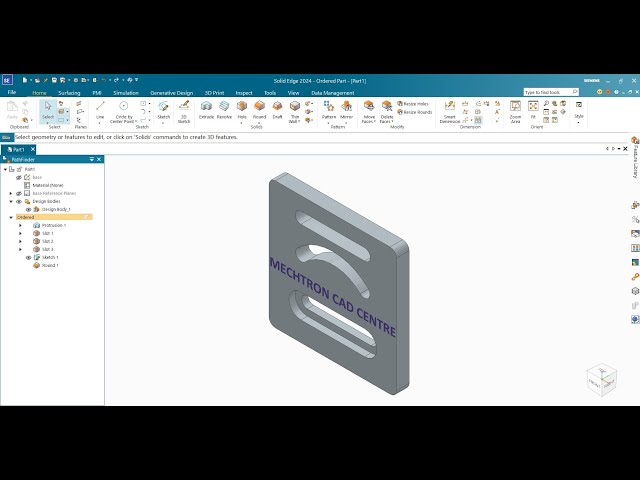This screenshot has height=480, width=640.
Task: Start the Line sketch tool
Action: 100,111
